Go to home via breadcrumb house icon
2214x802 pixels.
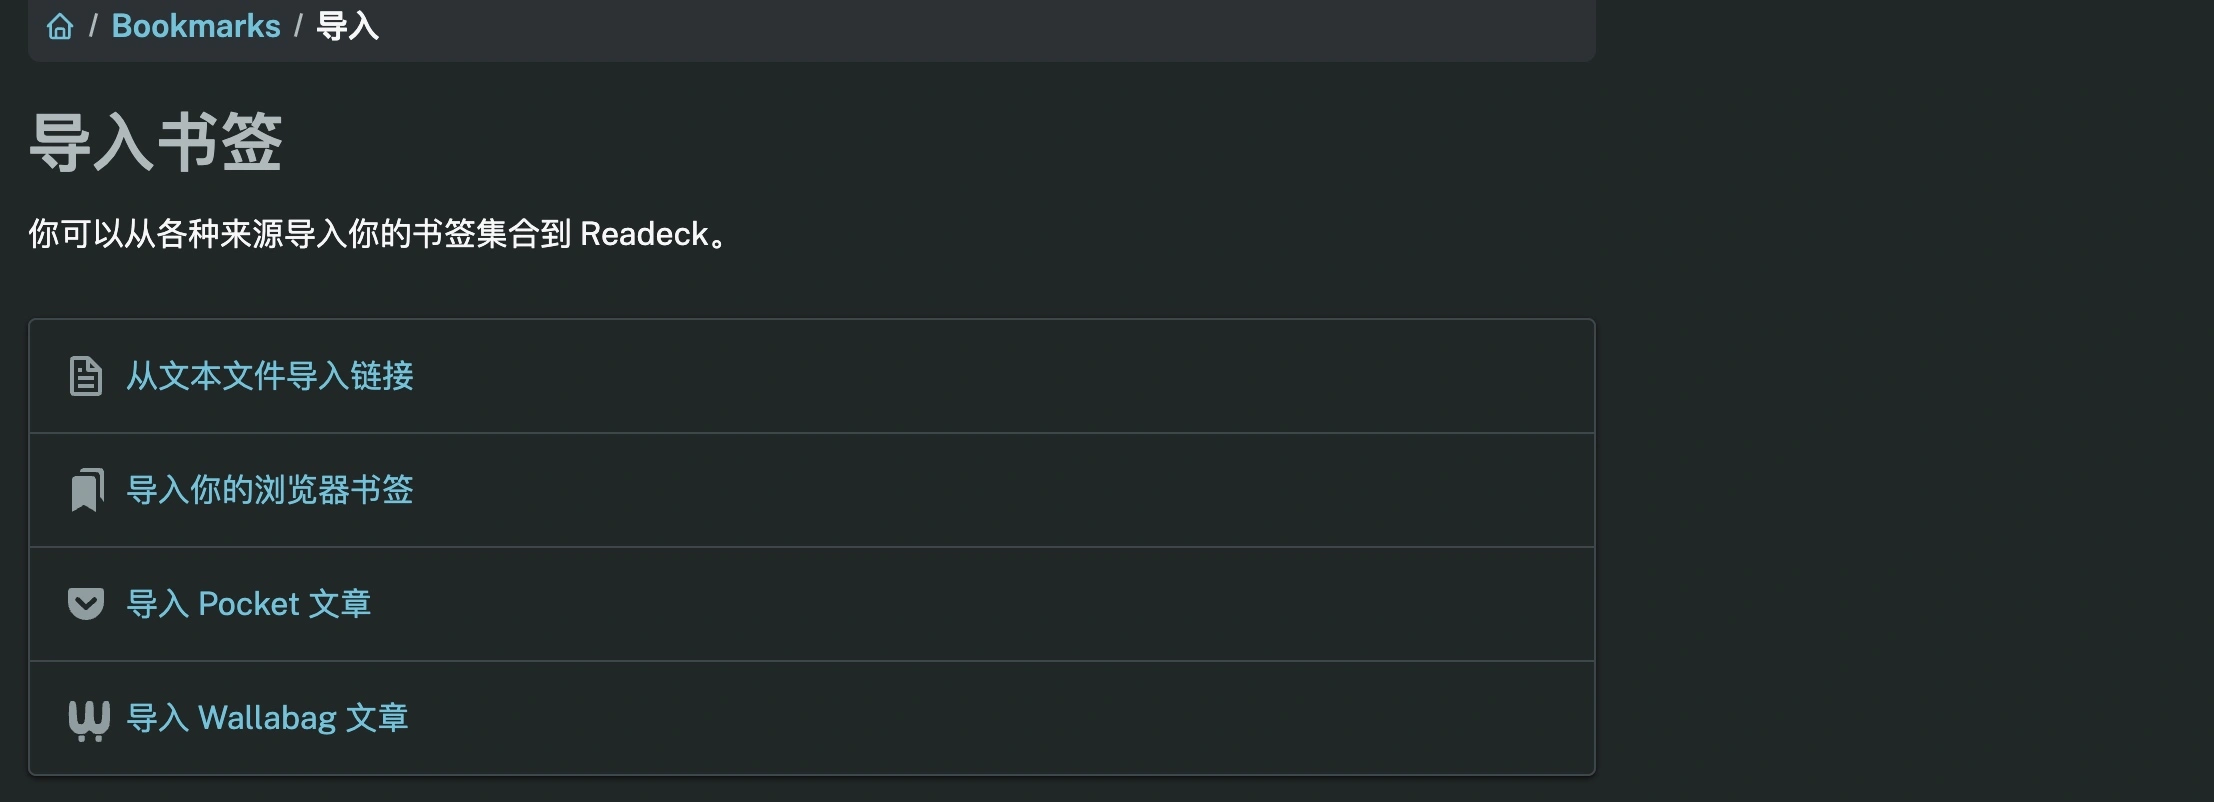[60, 26]
